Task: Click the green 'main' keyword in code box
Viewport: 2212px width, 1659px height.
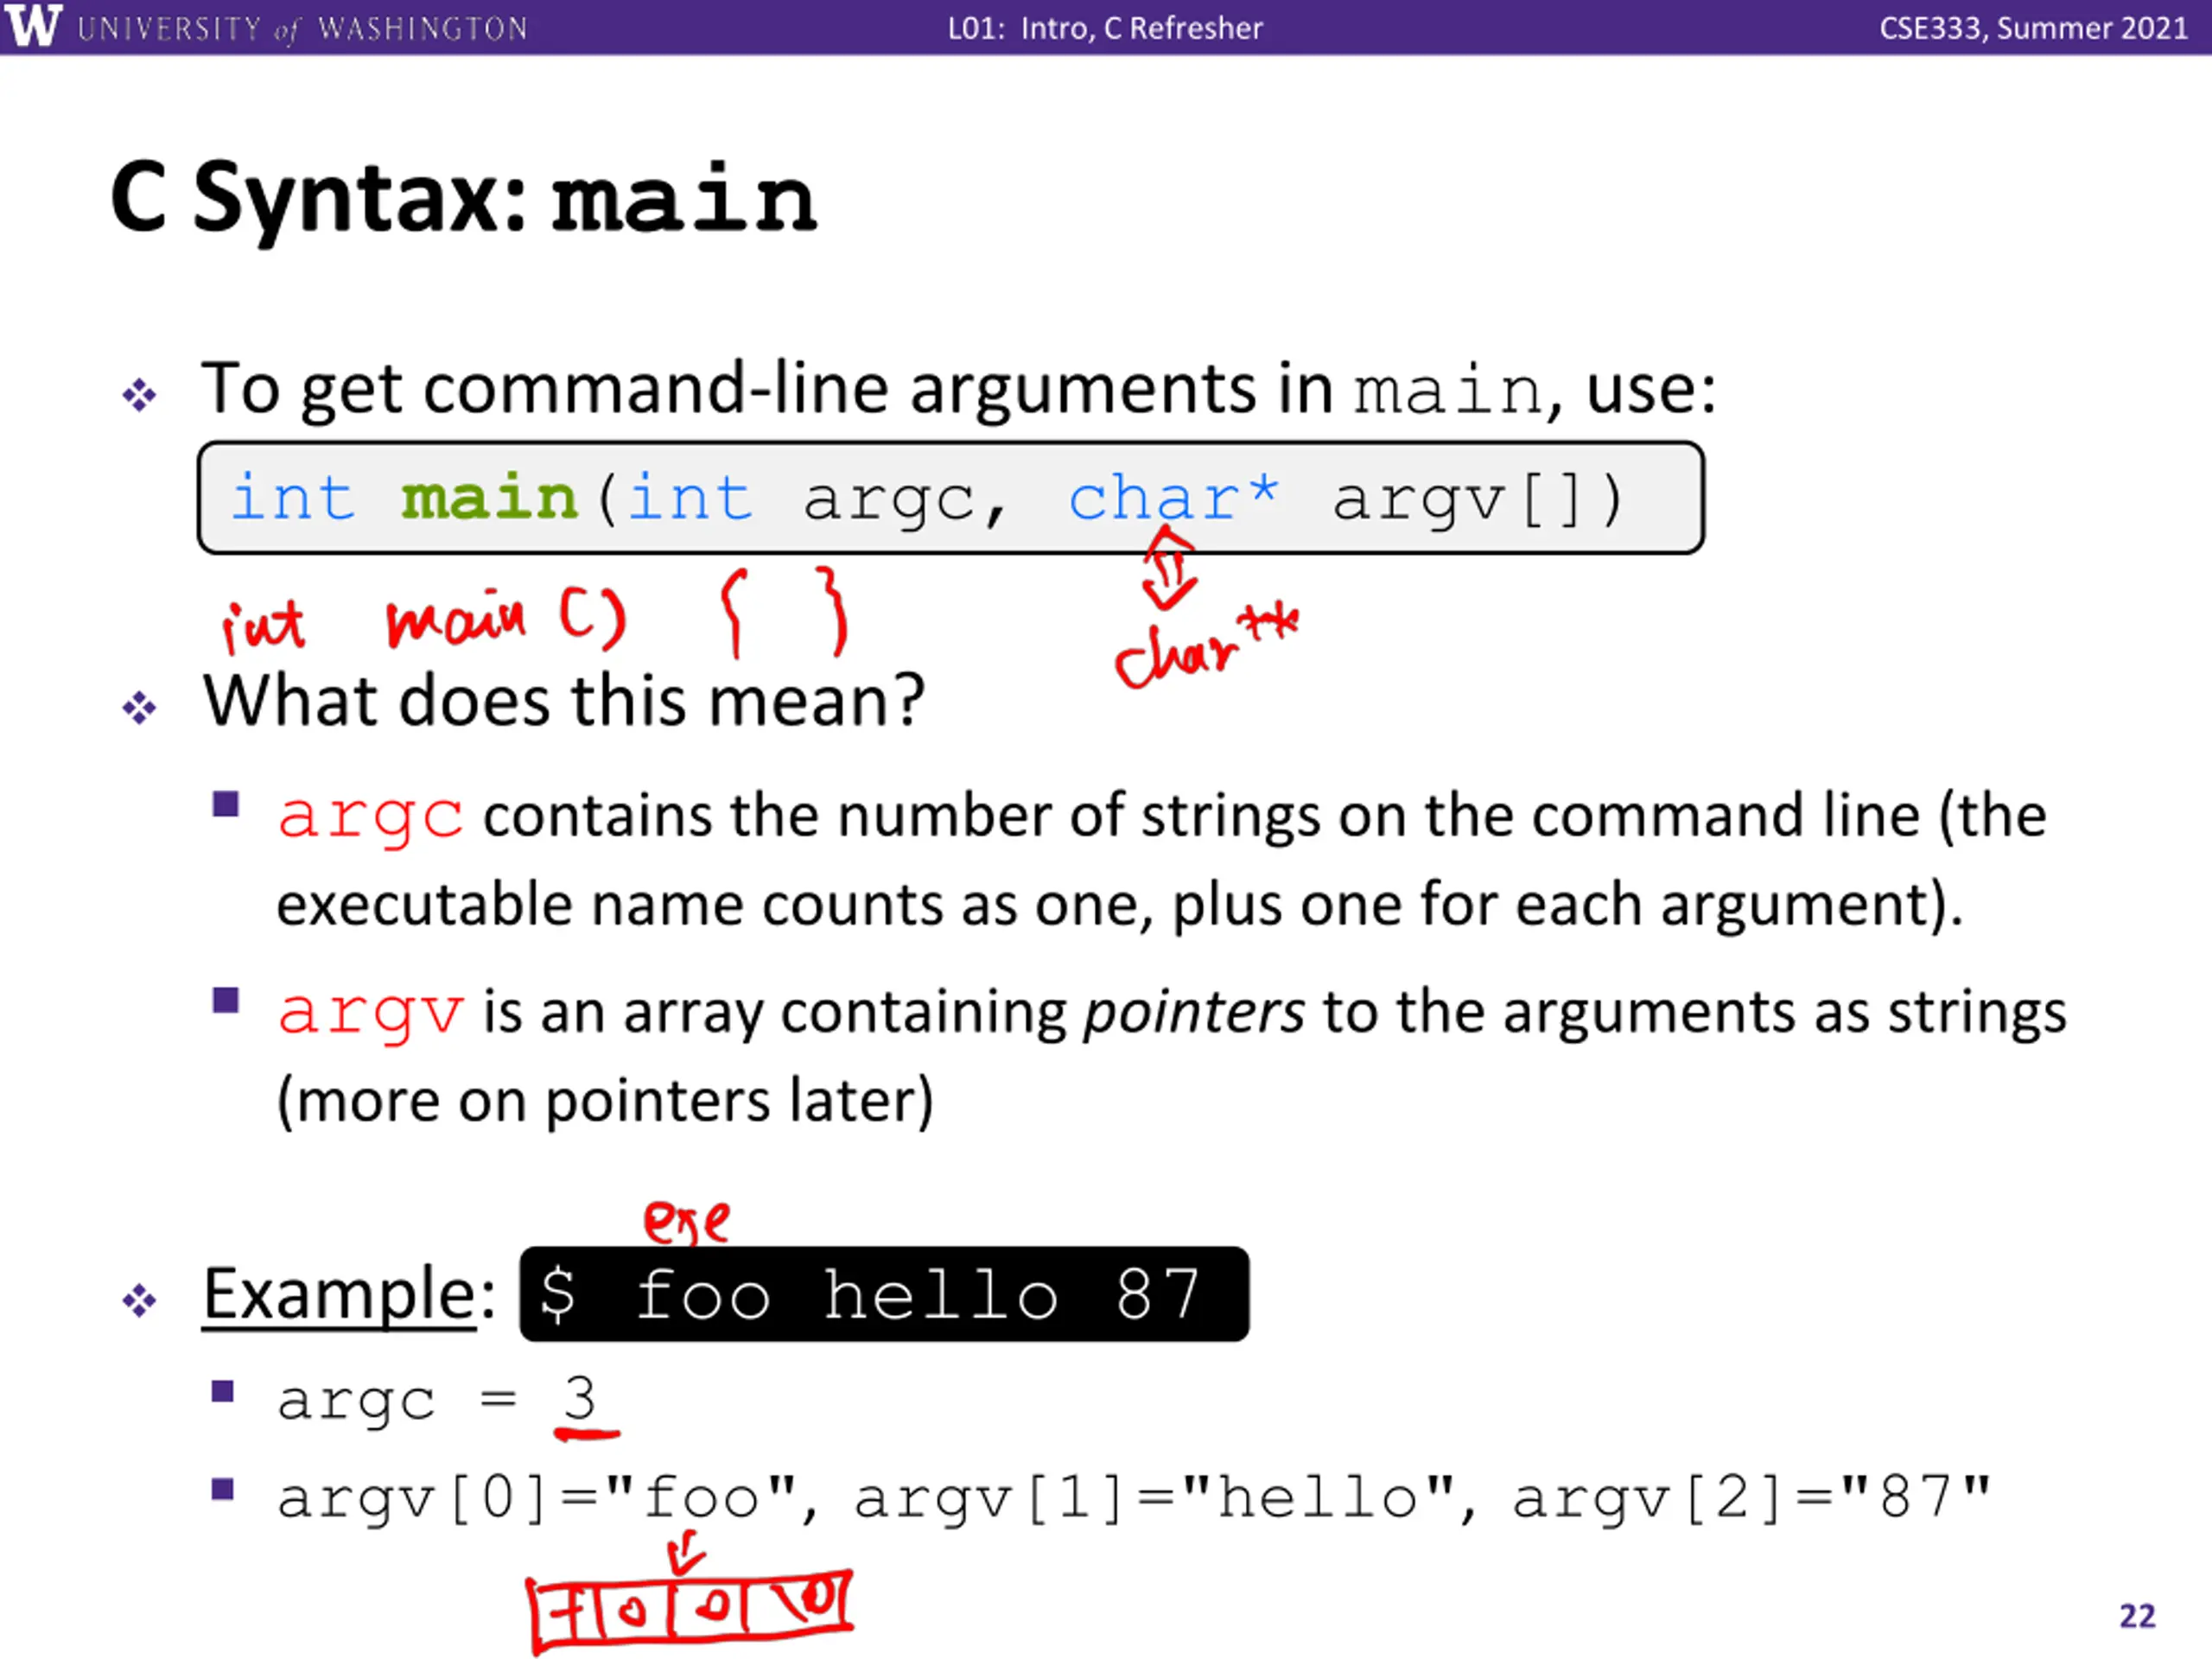Action: [489, 498]
